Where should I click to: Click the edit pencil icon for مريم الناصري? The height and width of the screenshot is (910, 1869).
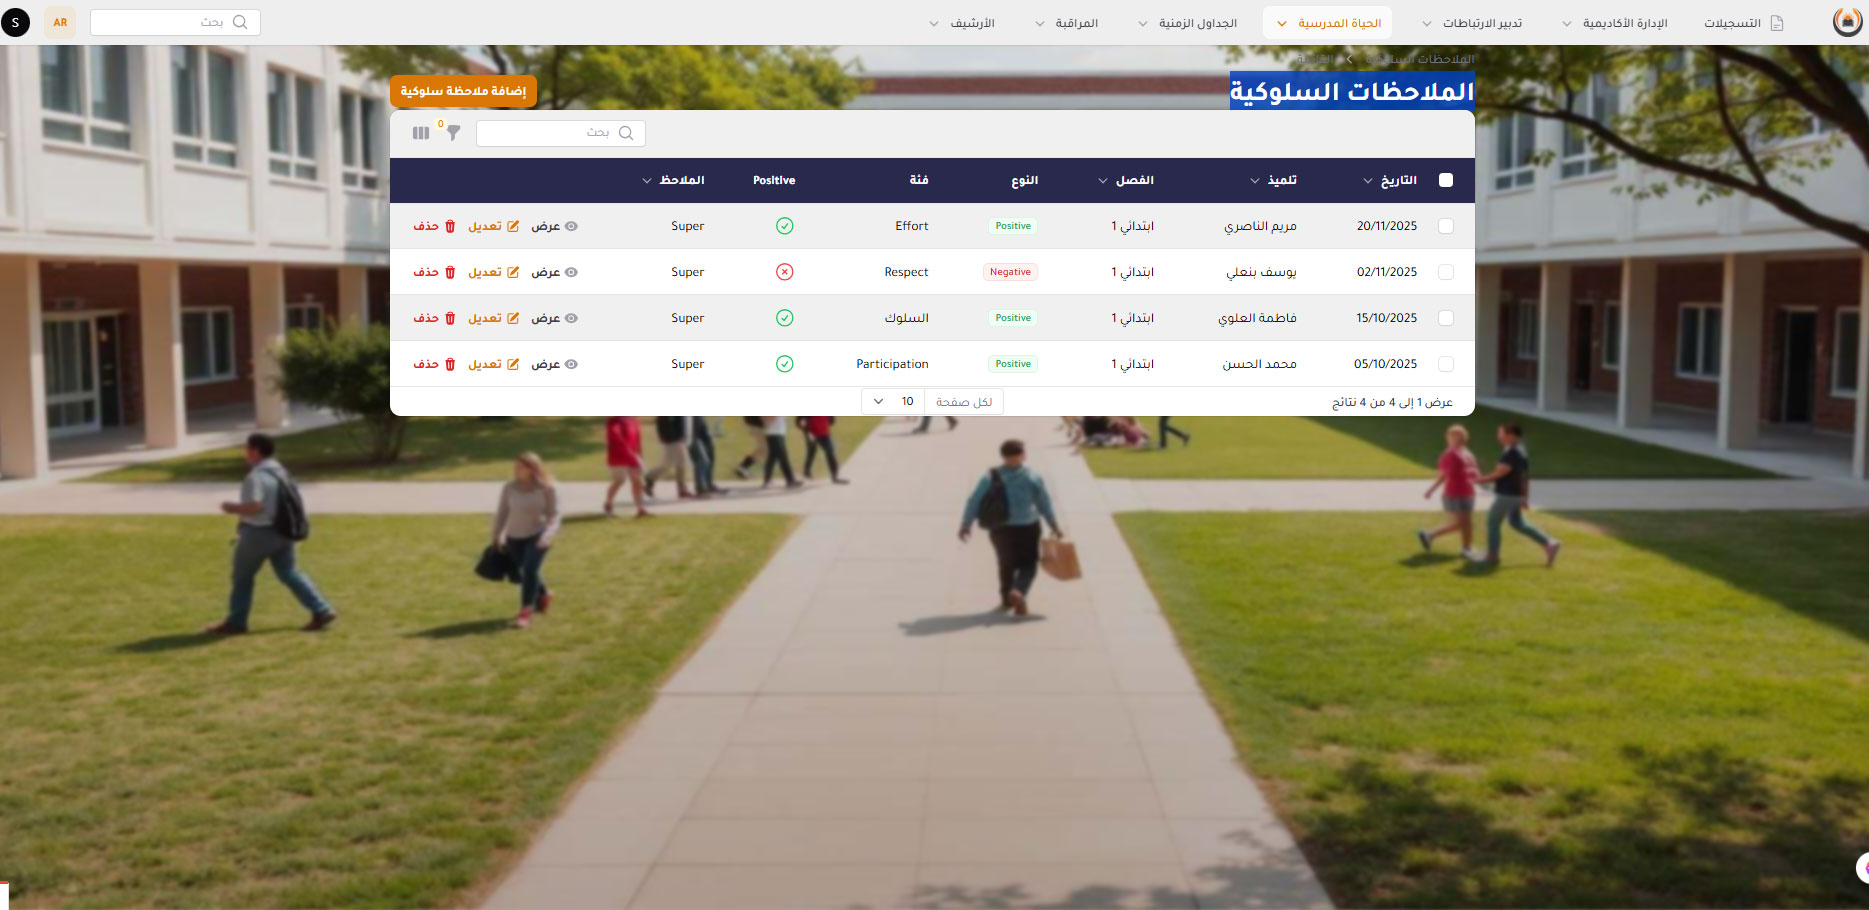click(x=513, y=226)
